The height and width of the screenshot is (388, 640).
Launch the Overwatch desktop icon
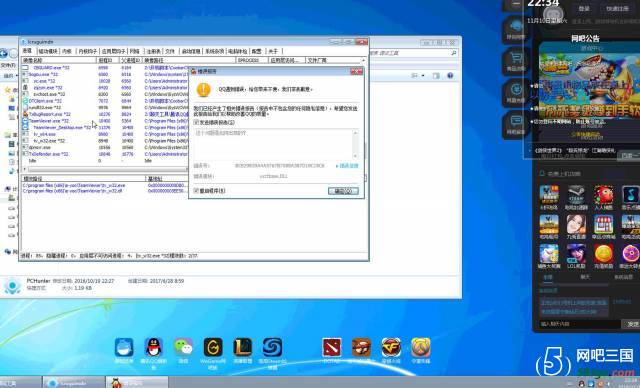pyautogui.click(x=421, y=348)
